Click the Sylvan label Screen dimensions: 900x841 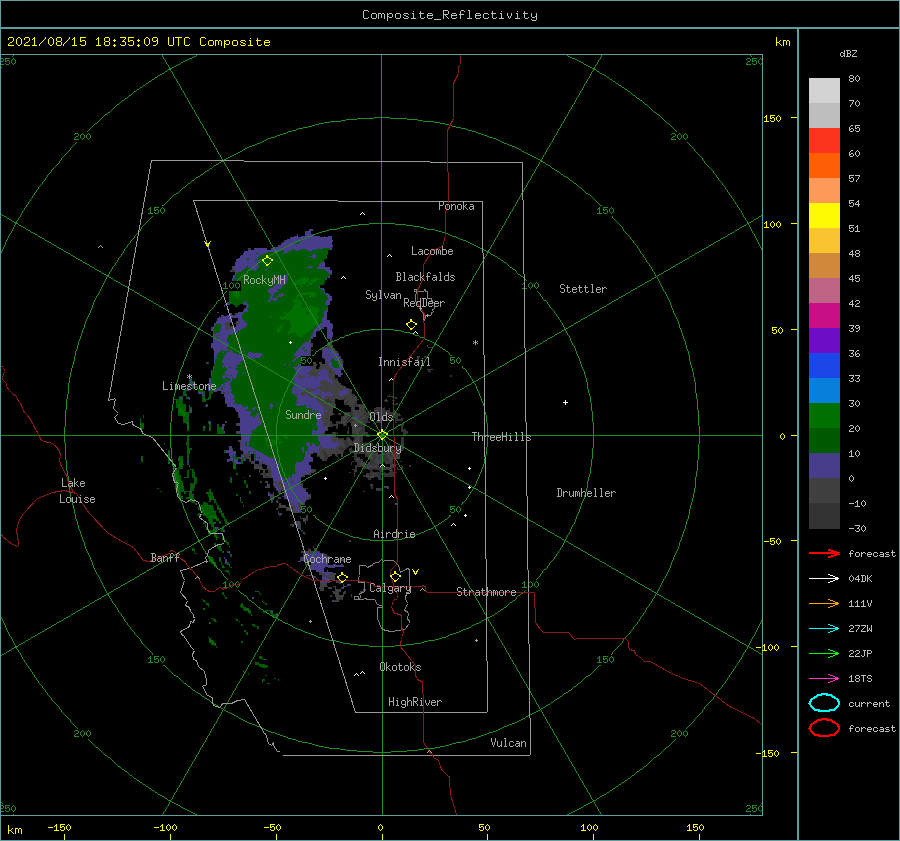[x=383, y=295]
